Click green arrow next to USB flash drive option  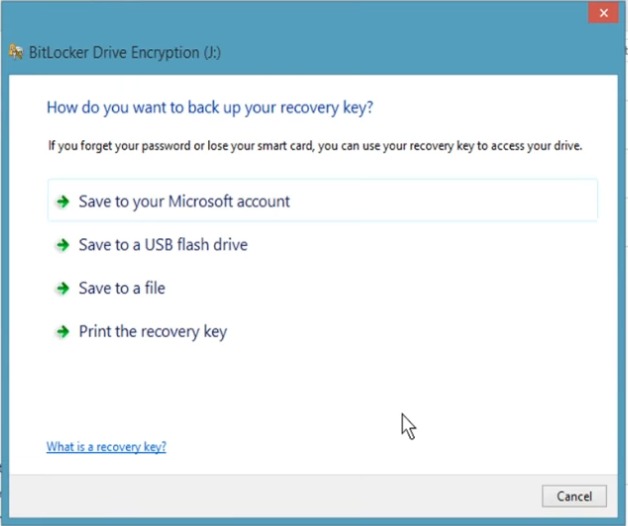[63, 245]
